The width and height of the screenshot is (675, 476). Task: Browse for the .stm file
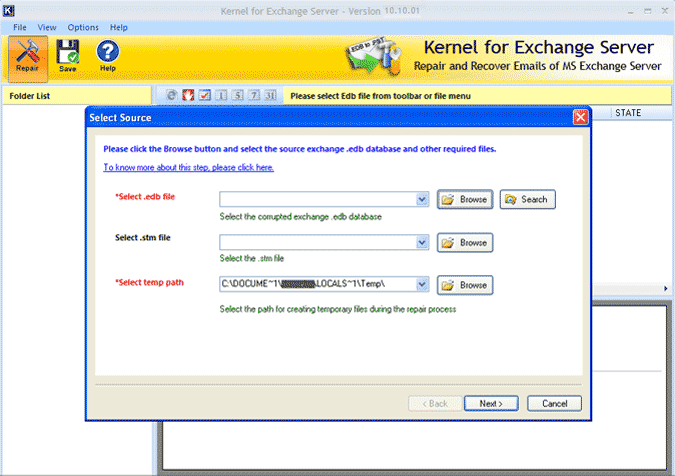coord(465,242)
